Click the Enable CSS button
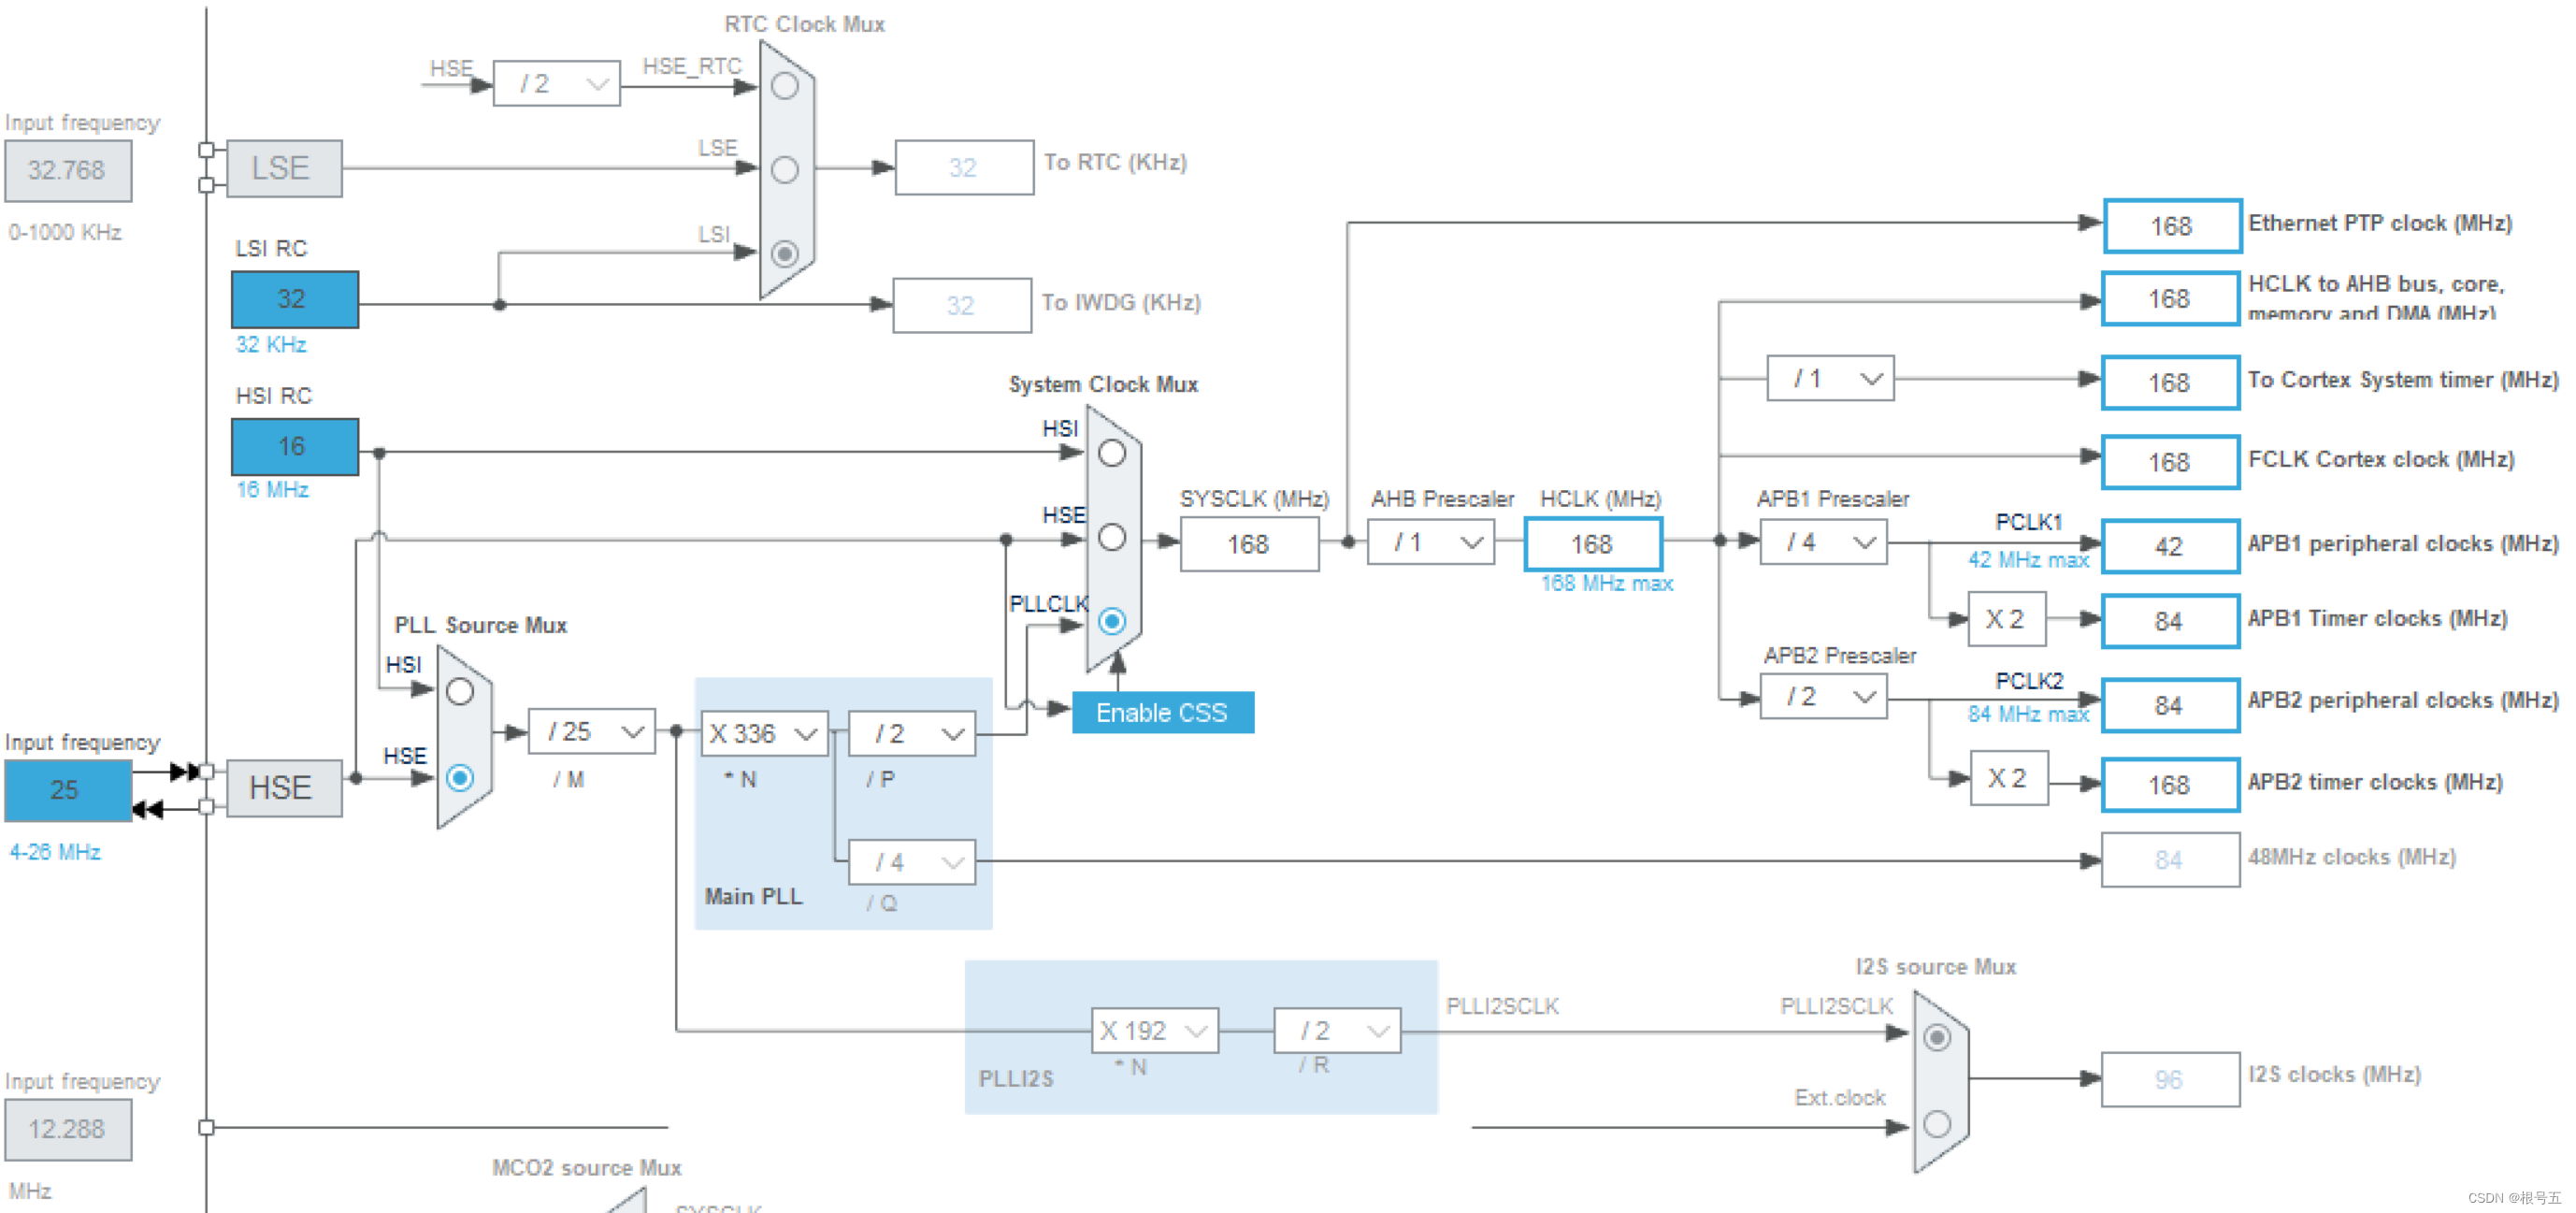Viewport: 2576px width, 1213px height. 1163,712
